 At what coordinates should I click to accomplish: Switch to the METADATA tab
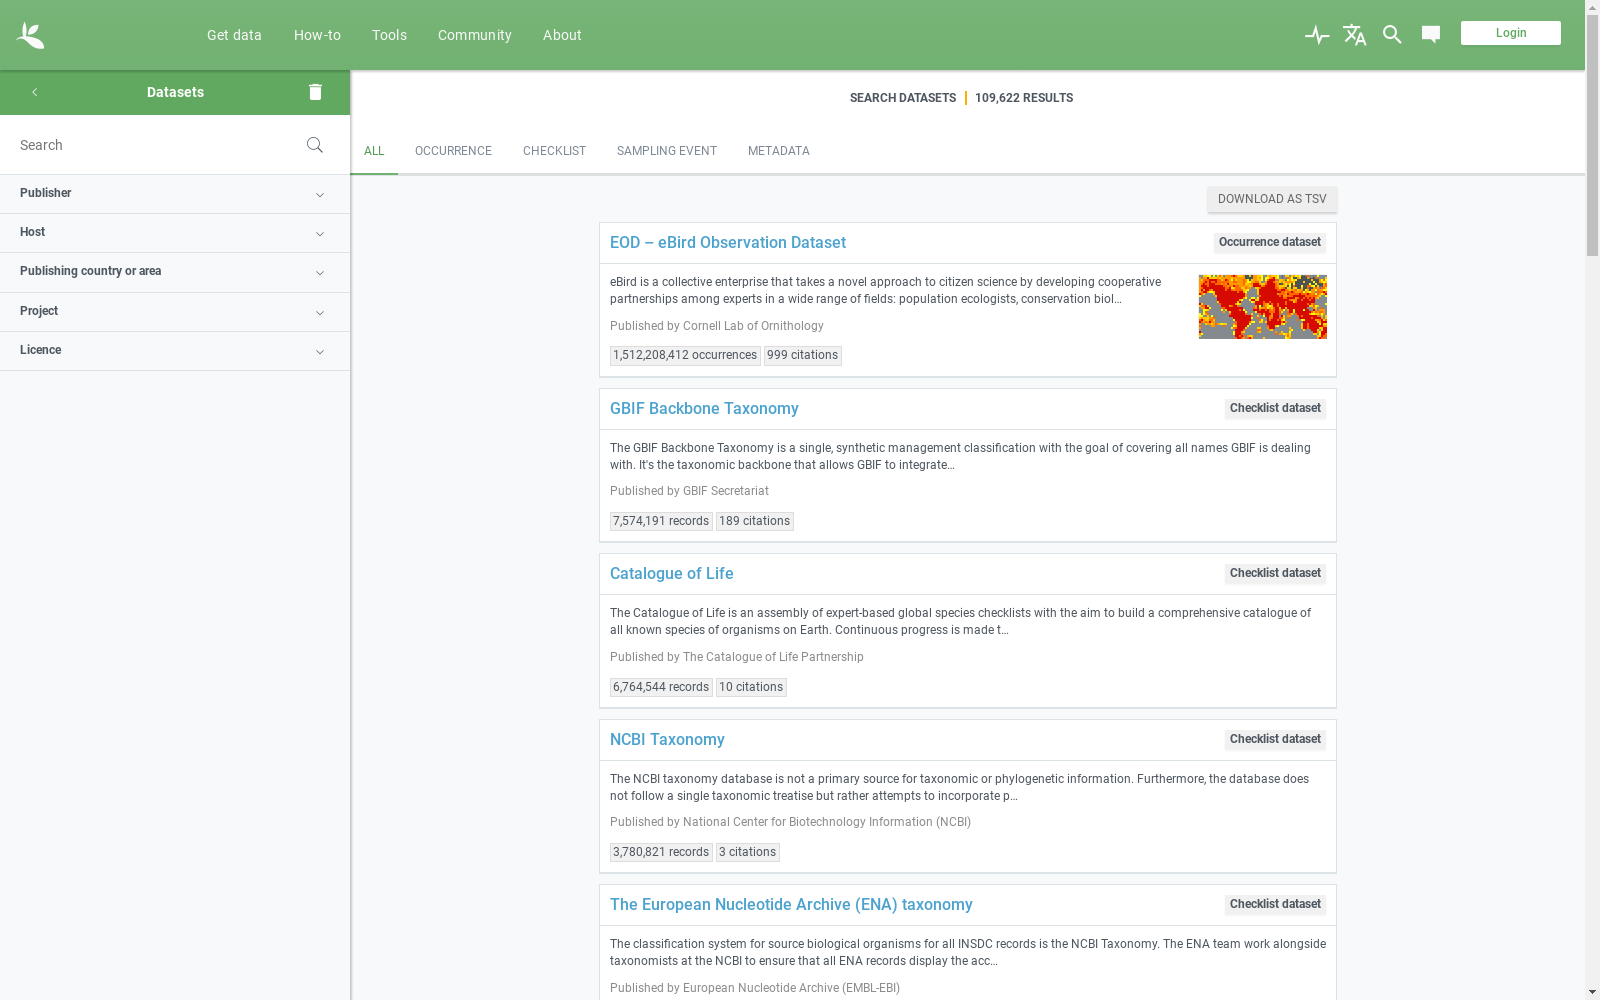(x=779, y=151)
